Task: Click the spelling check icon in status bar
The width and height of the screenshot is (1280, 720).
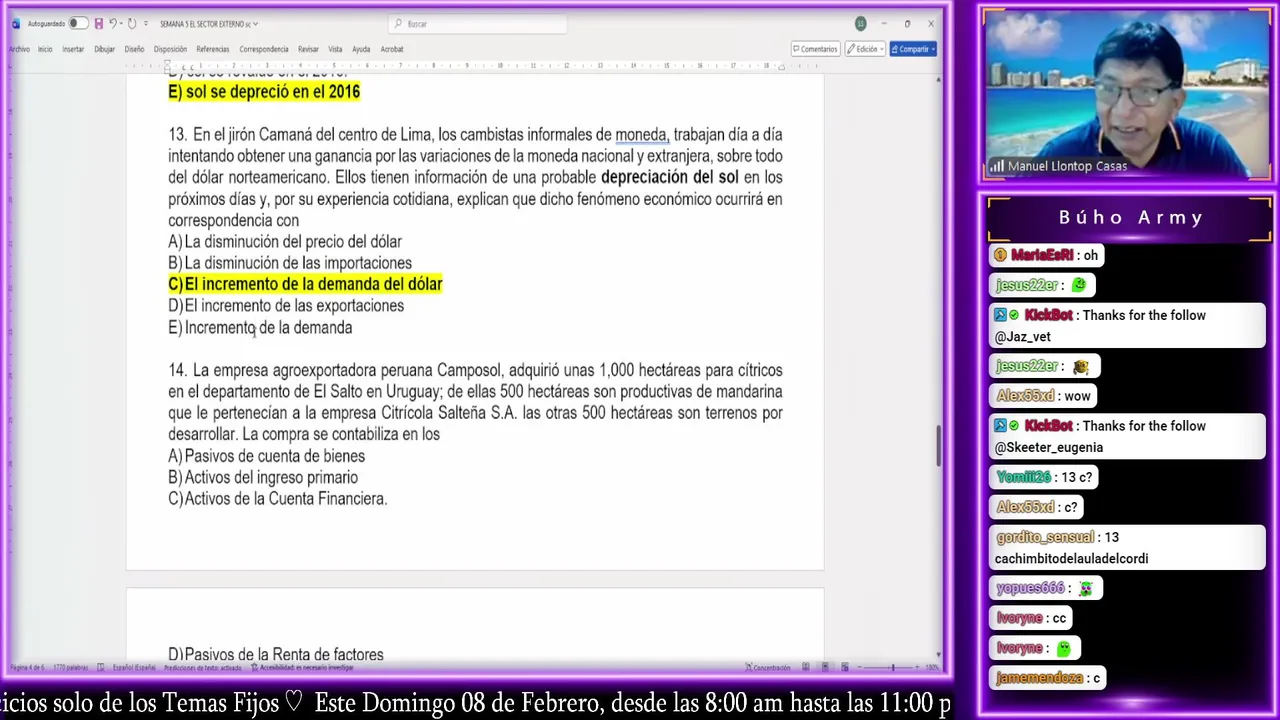Action: [x=103, y=667]
